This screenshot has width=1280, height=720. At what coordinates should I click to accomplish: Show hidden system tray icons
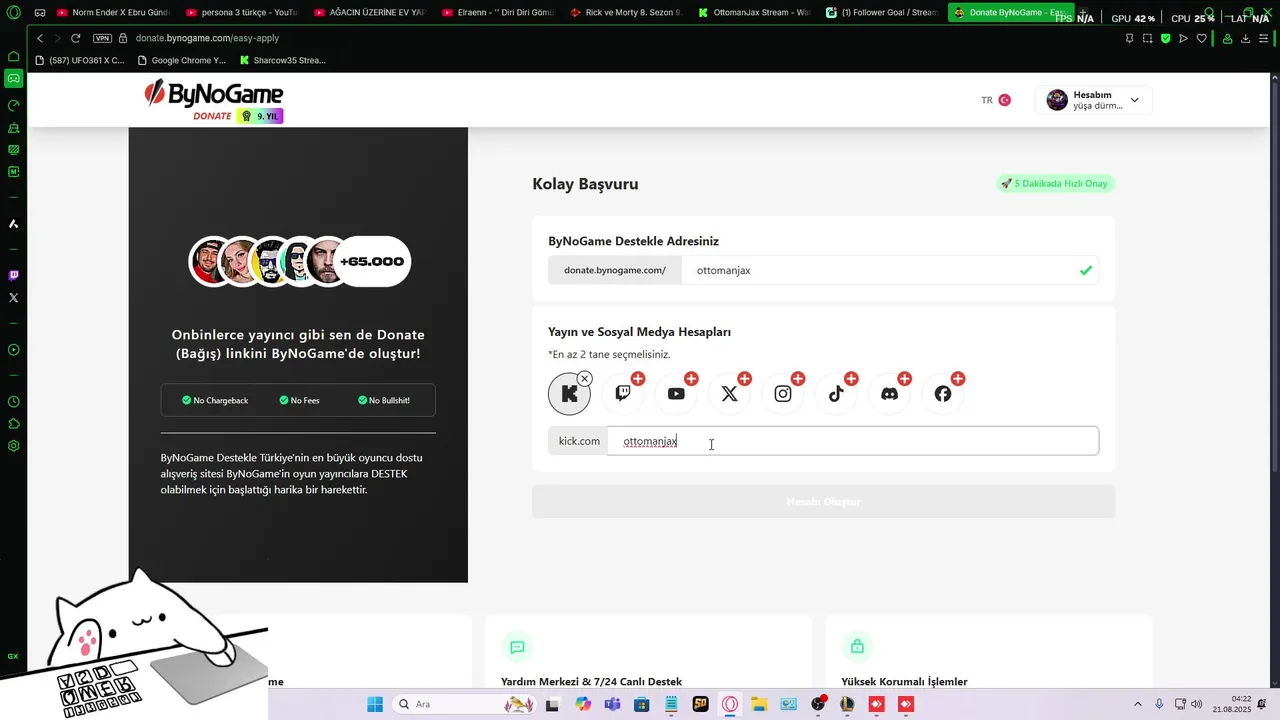click(1137, 704)
